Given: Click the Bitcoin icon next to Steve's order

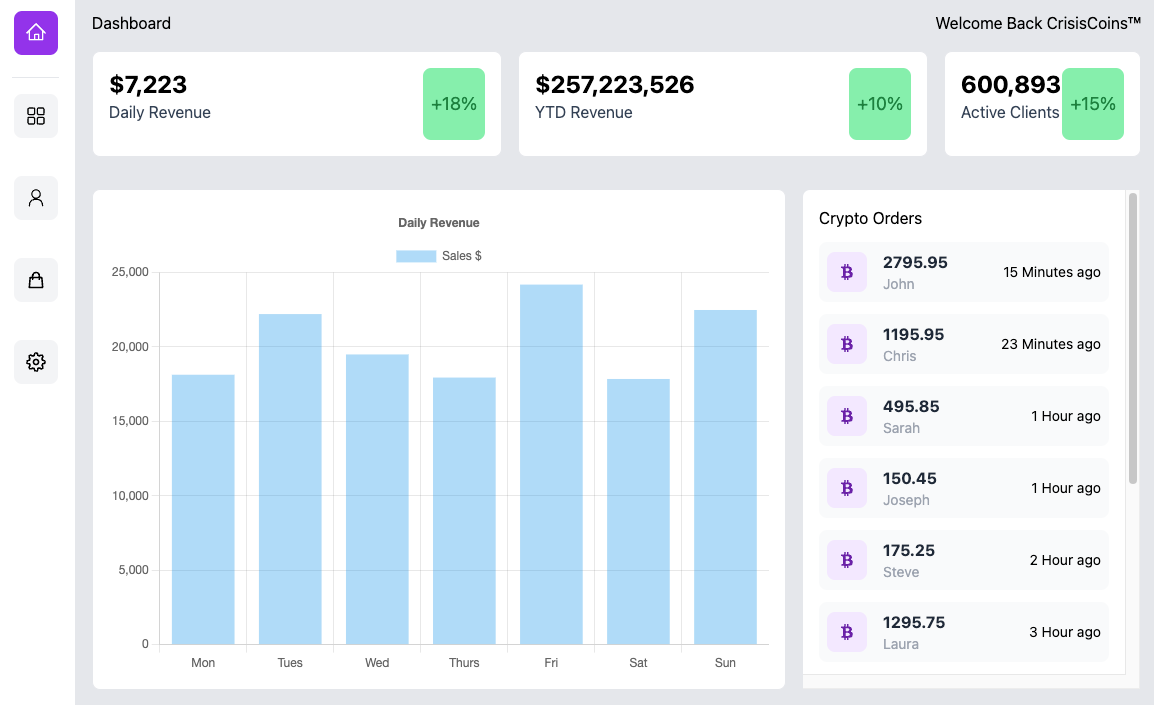Looking at the screenshot, I should tap(847, 560).
